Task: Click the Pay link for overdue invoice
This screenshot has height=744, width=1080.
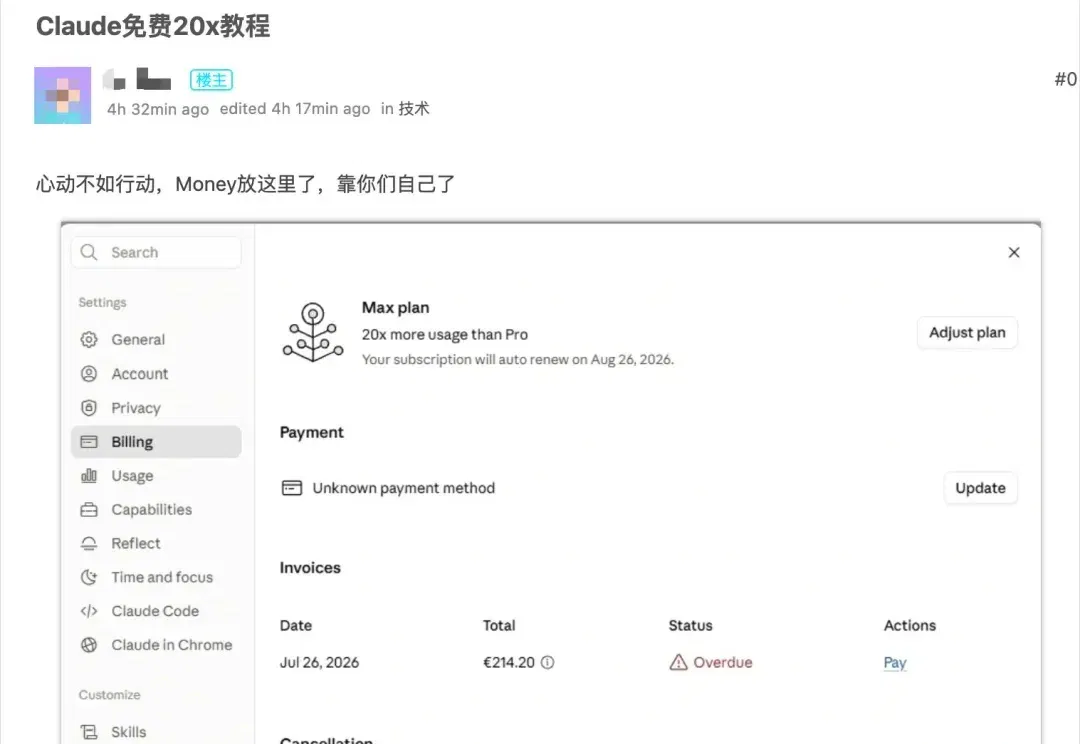Action: click(895, 663)
